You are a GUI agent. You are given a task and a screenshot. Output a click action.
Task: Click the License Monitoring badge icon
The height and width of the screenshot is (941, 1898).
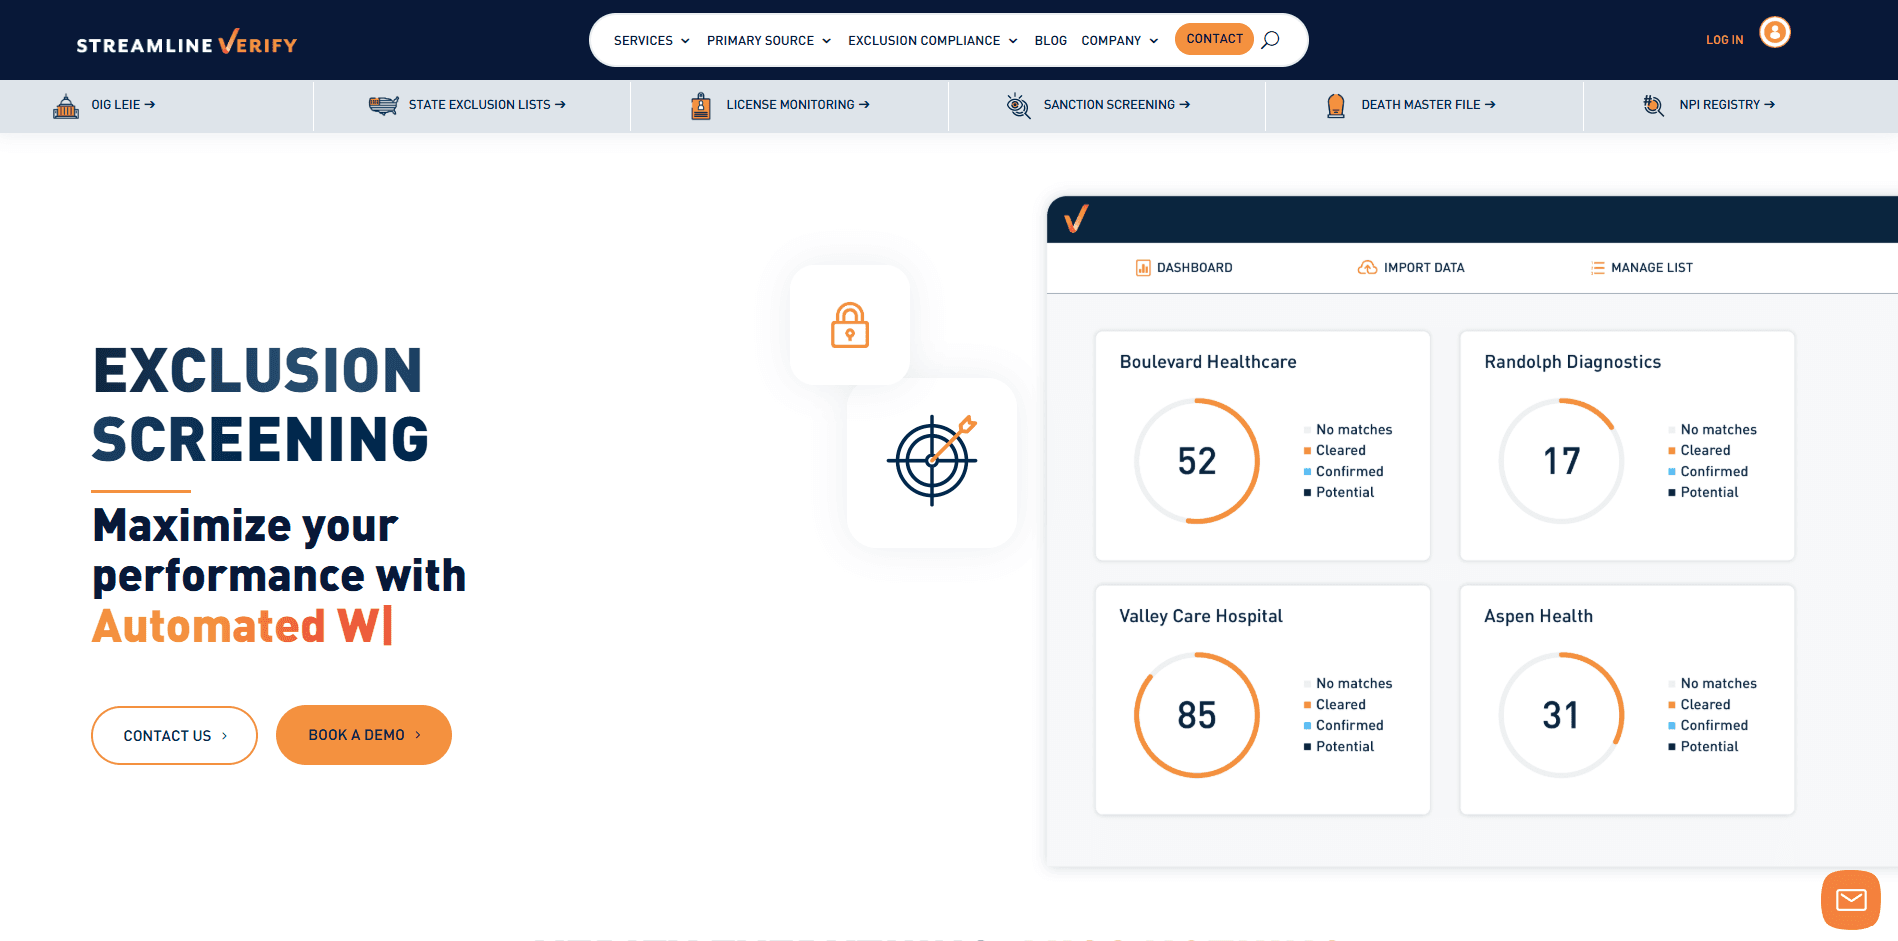point(701,105)
